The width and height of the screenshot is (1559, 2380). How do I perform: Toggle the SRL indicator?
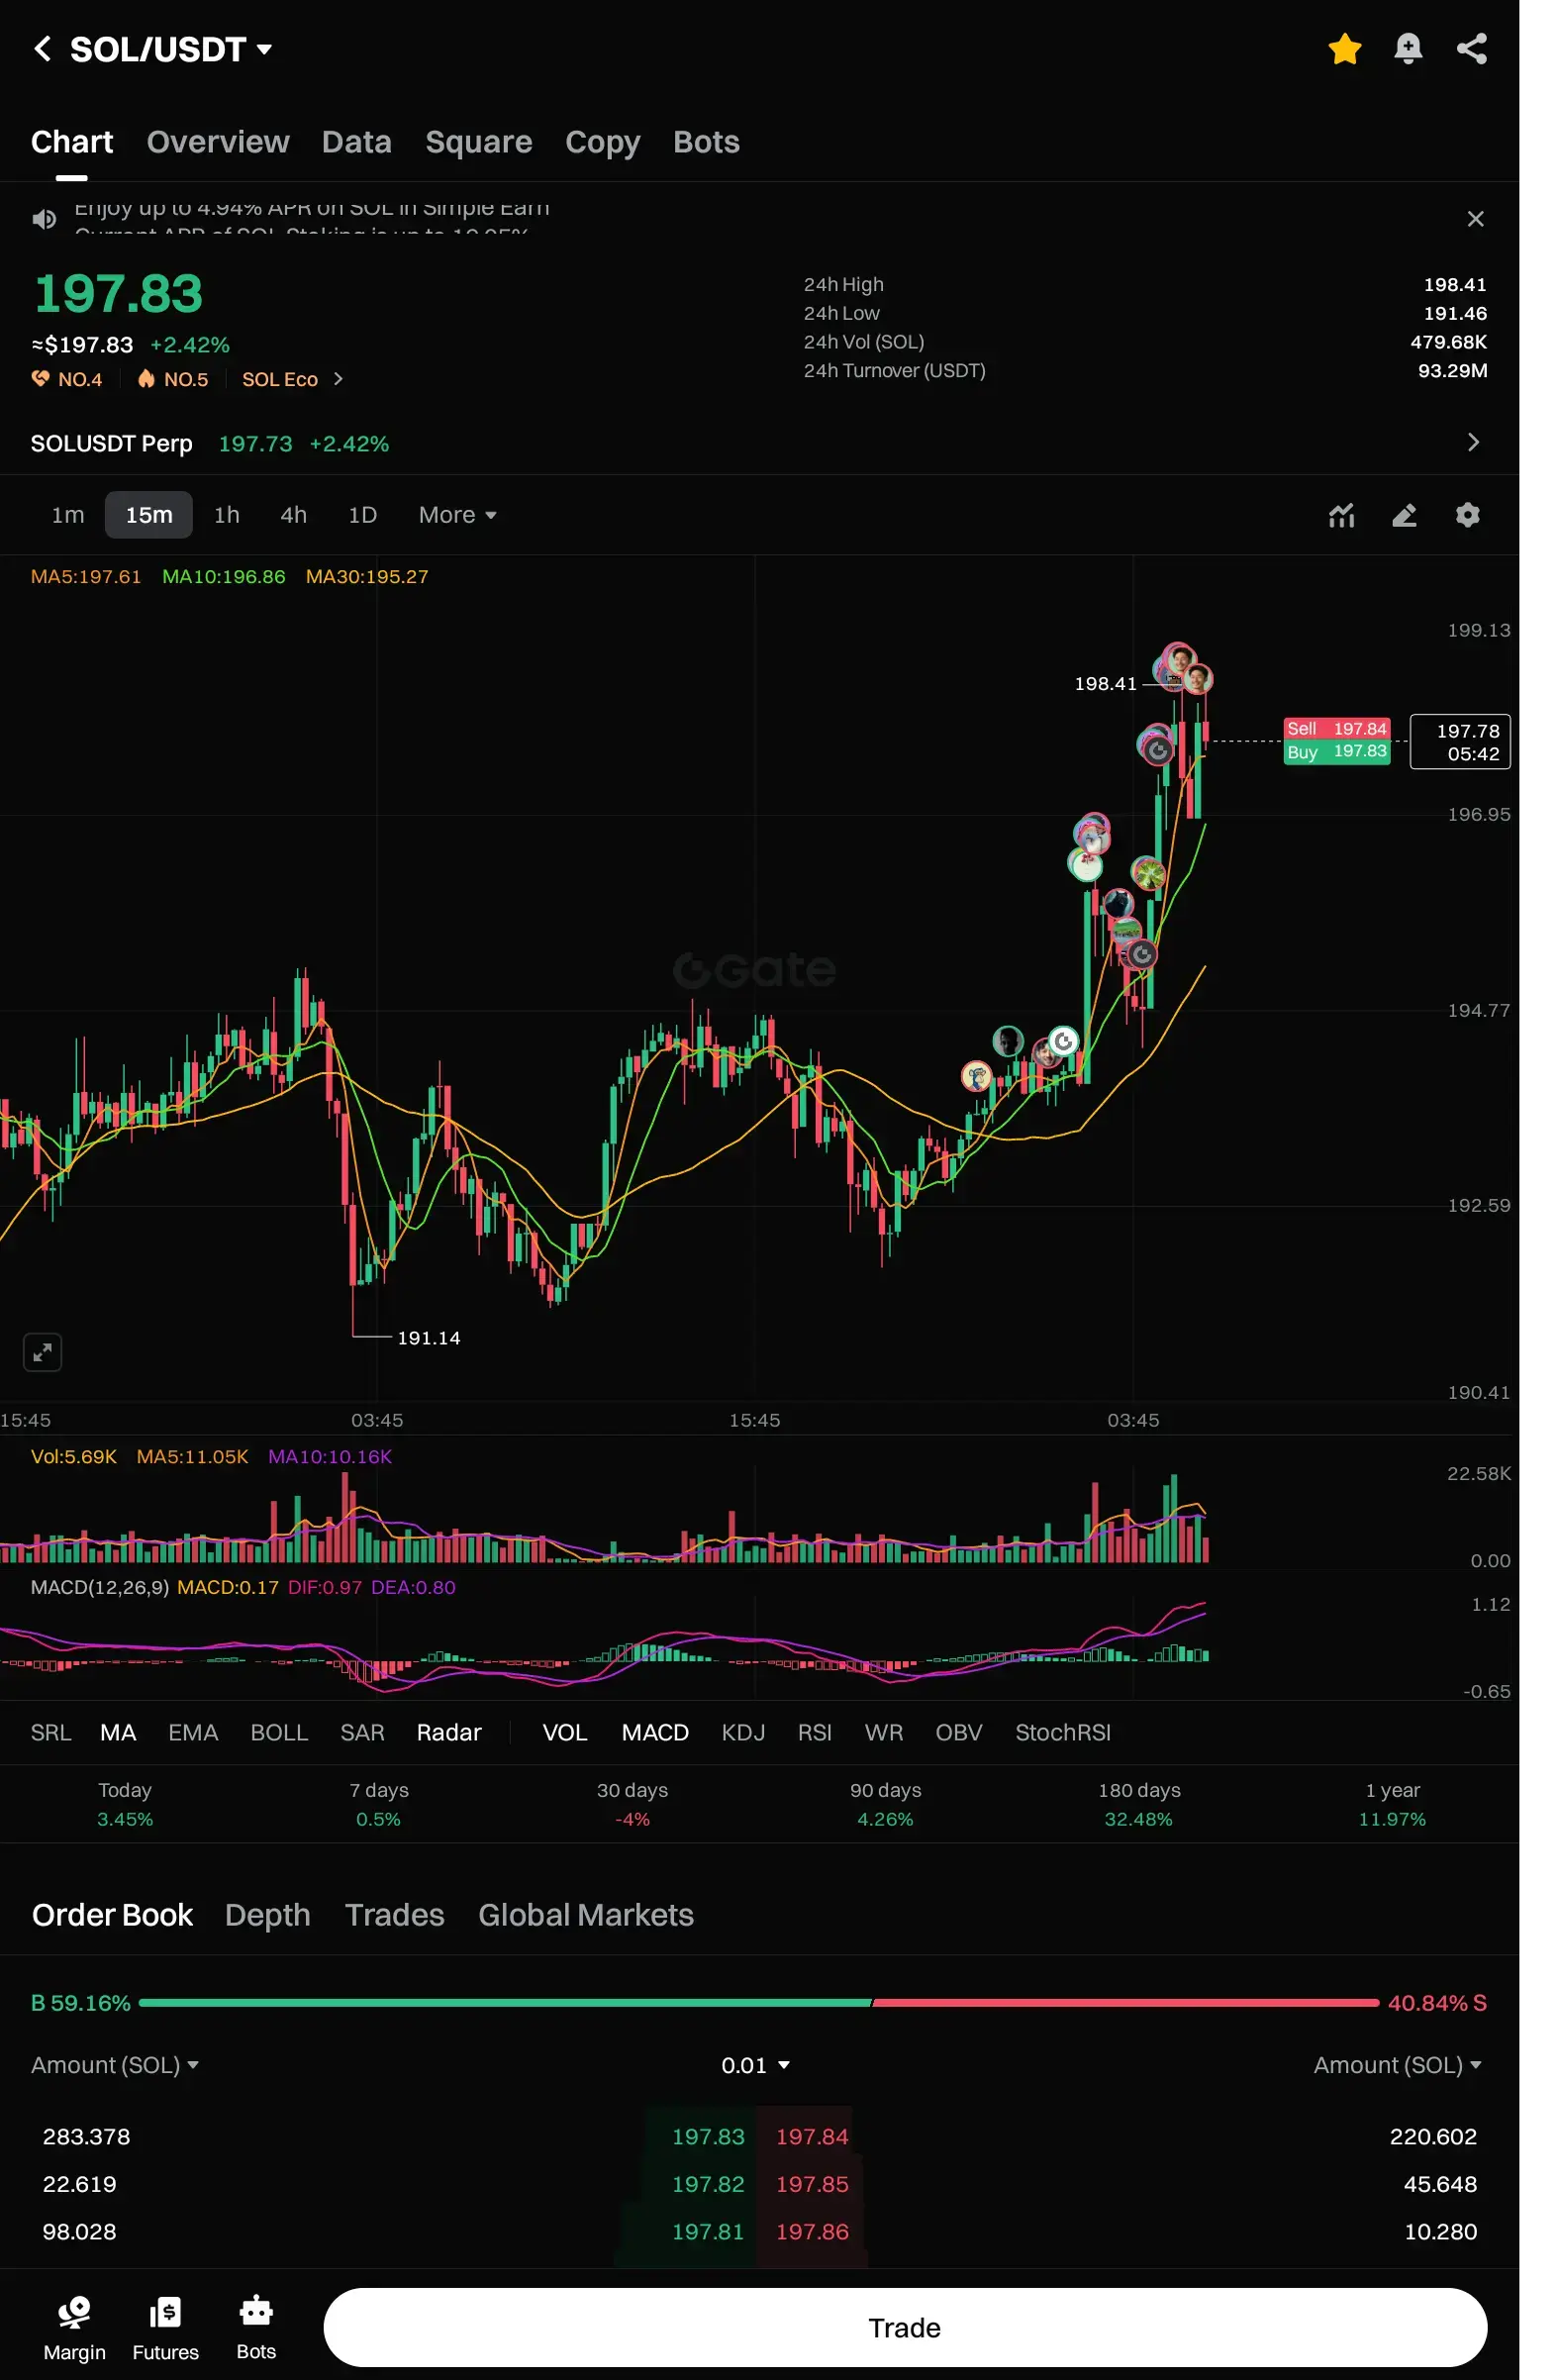(51, 1733)
